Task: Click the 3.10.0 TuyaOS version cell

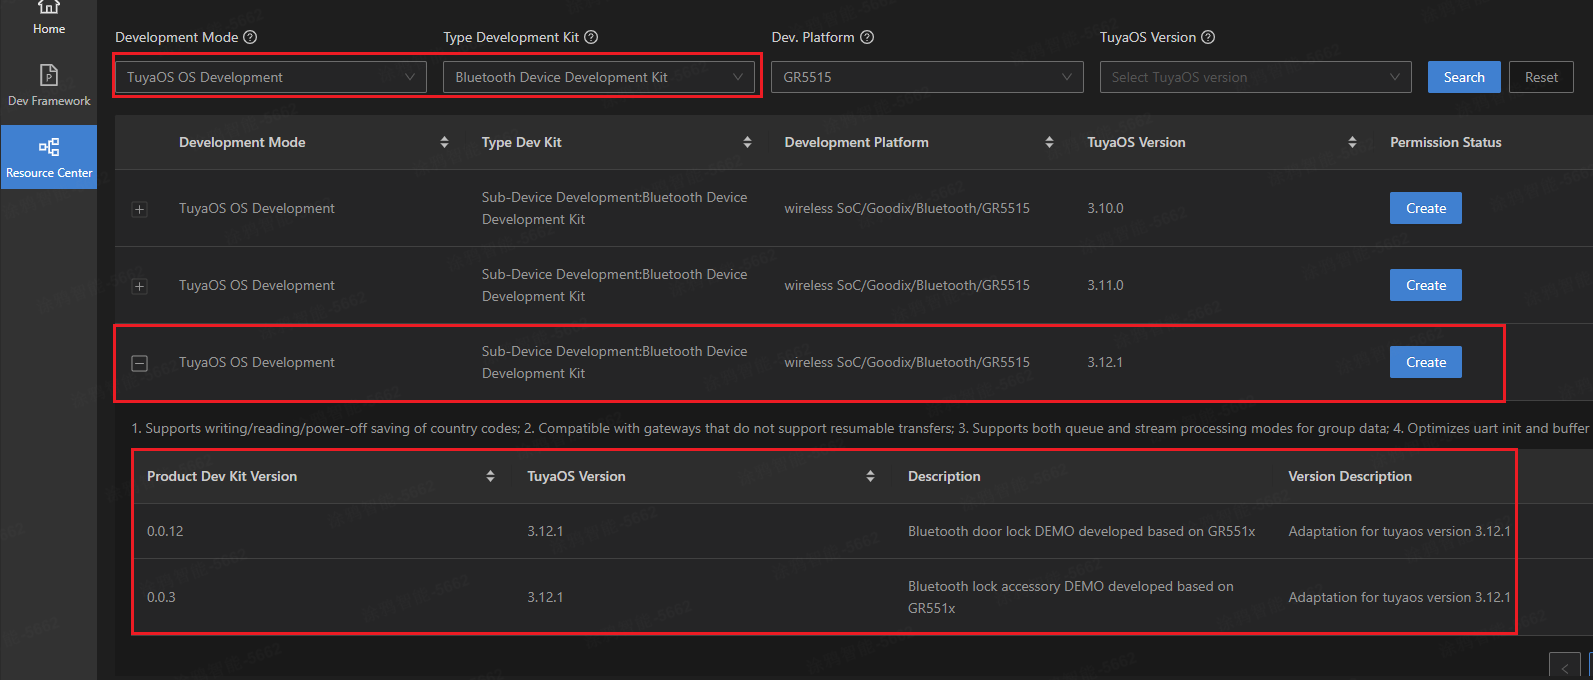Action: point(1105,208)
